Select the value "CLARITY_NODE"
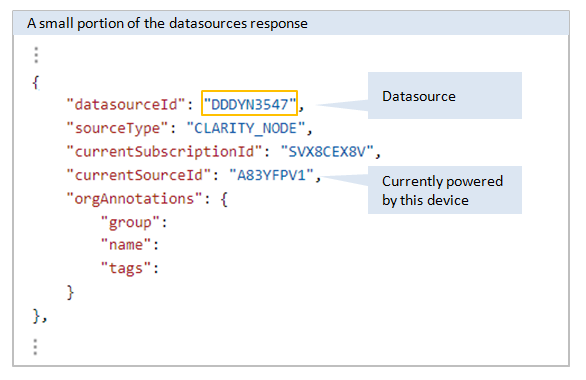This screenshot has height=380, width=586. pyautogui.click(x=246, y=129)
